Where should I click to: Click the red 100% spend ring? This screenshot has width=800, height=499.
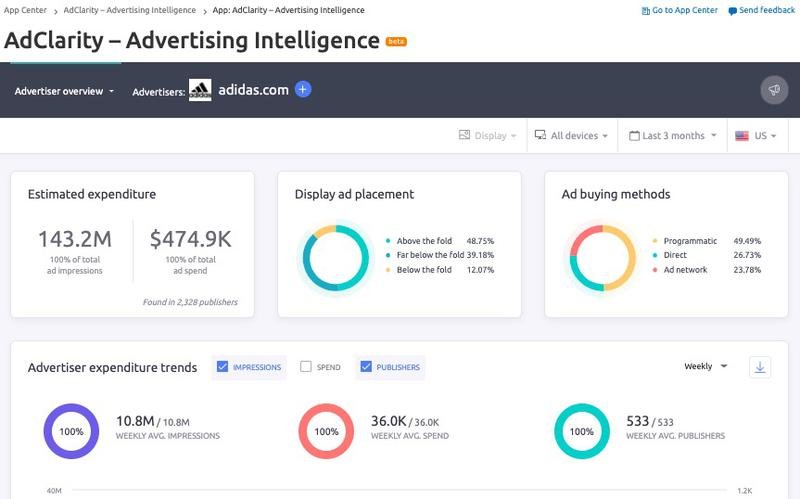326,431
